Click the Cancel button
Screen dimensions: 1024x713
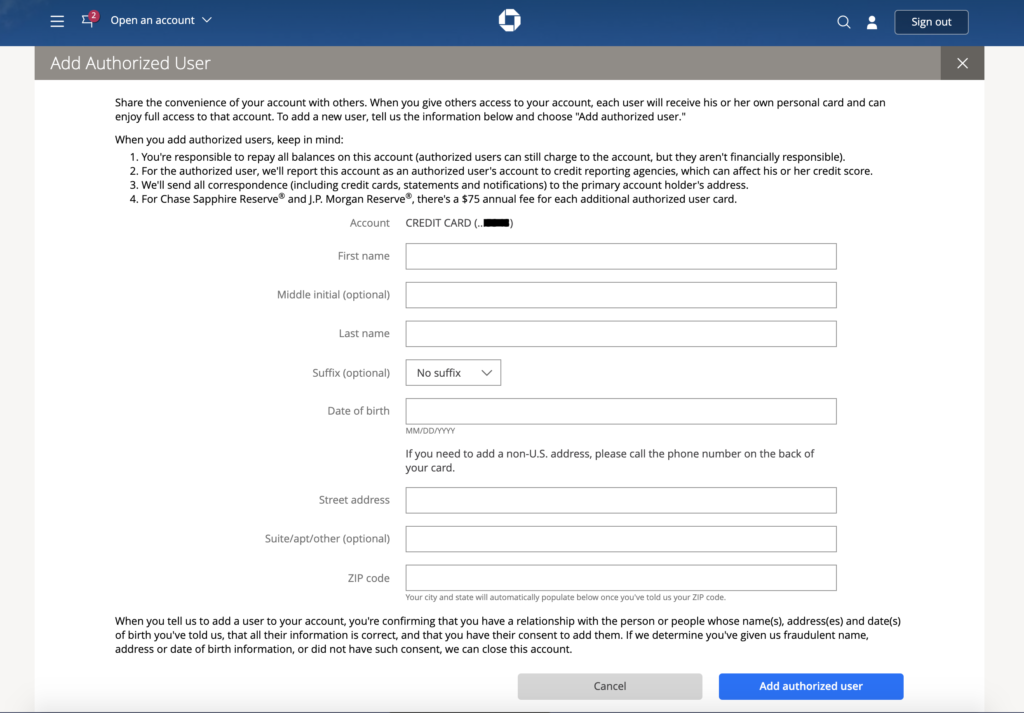pyautogui.click(x=610, y=686)
